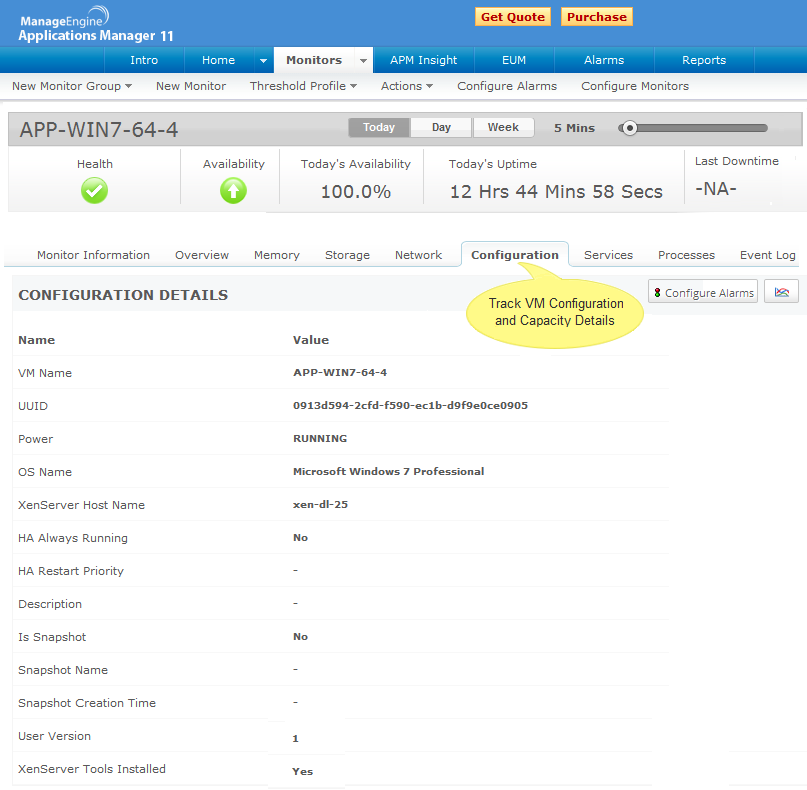
Task: Click the UUID value 0913d594-2cfd-f590-ec1b-d9f9e0ce0905
Action: click(x=410, y=405)
